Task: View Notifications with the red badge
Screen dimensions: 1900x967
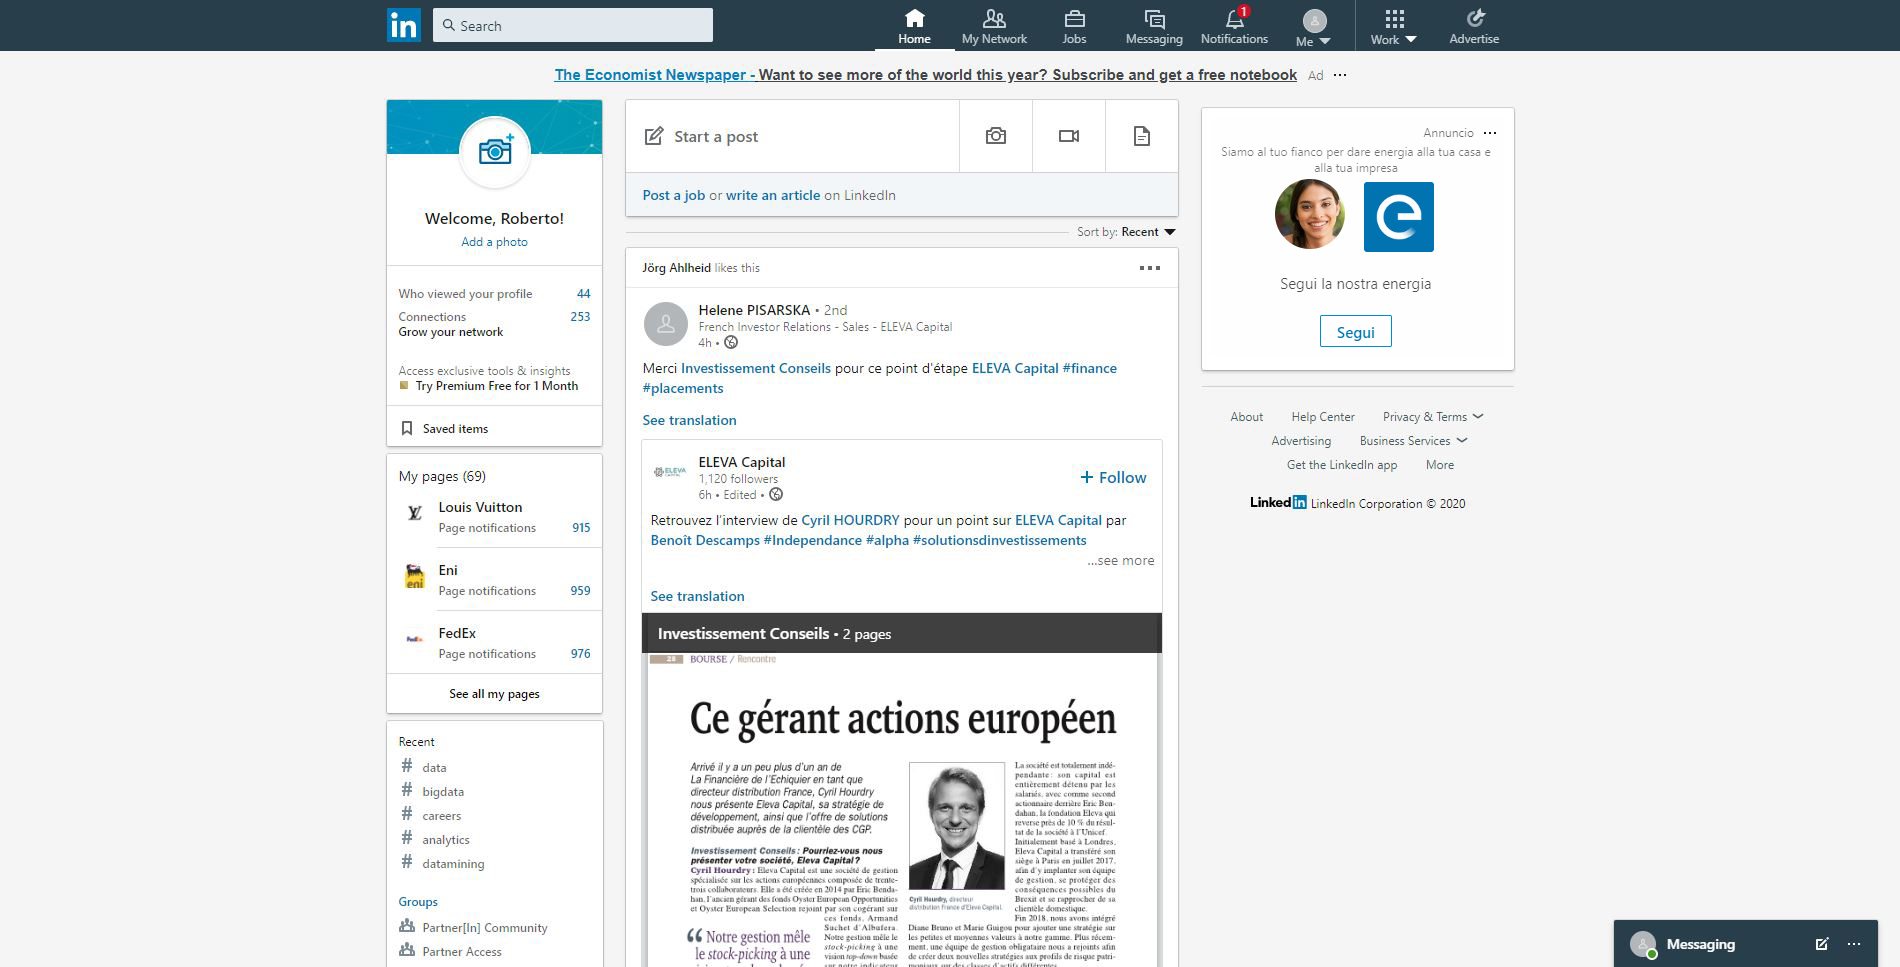Action: pos(1234,27)
